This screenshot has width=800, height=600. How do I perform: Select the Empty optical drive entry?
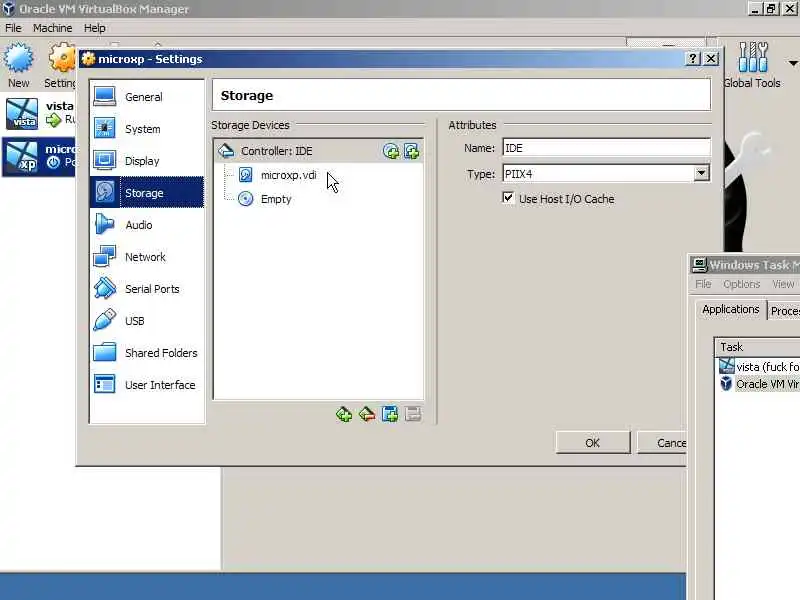(276, 199)
